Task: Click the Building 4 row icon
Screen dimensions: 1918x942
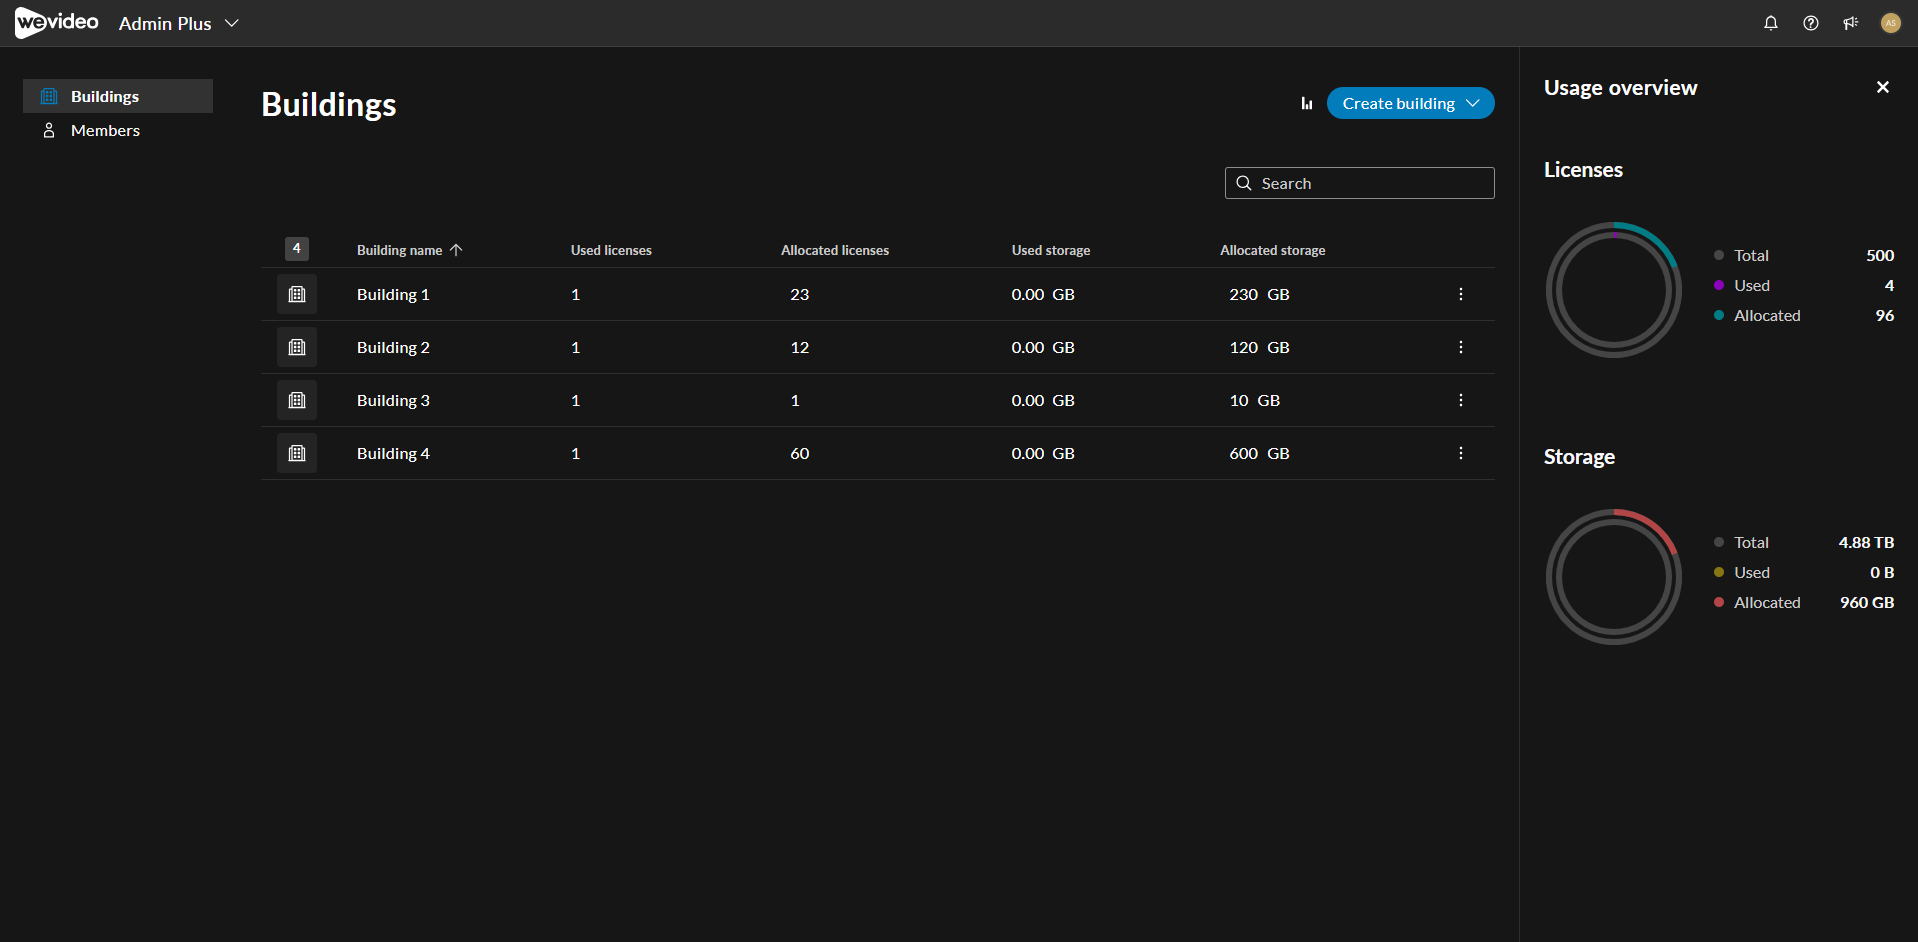Action: 297,453
